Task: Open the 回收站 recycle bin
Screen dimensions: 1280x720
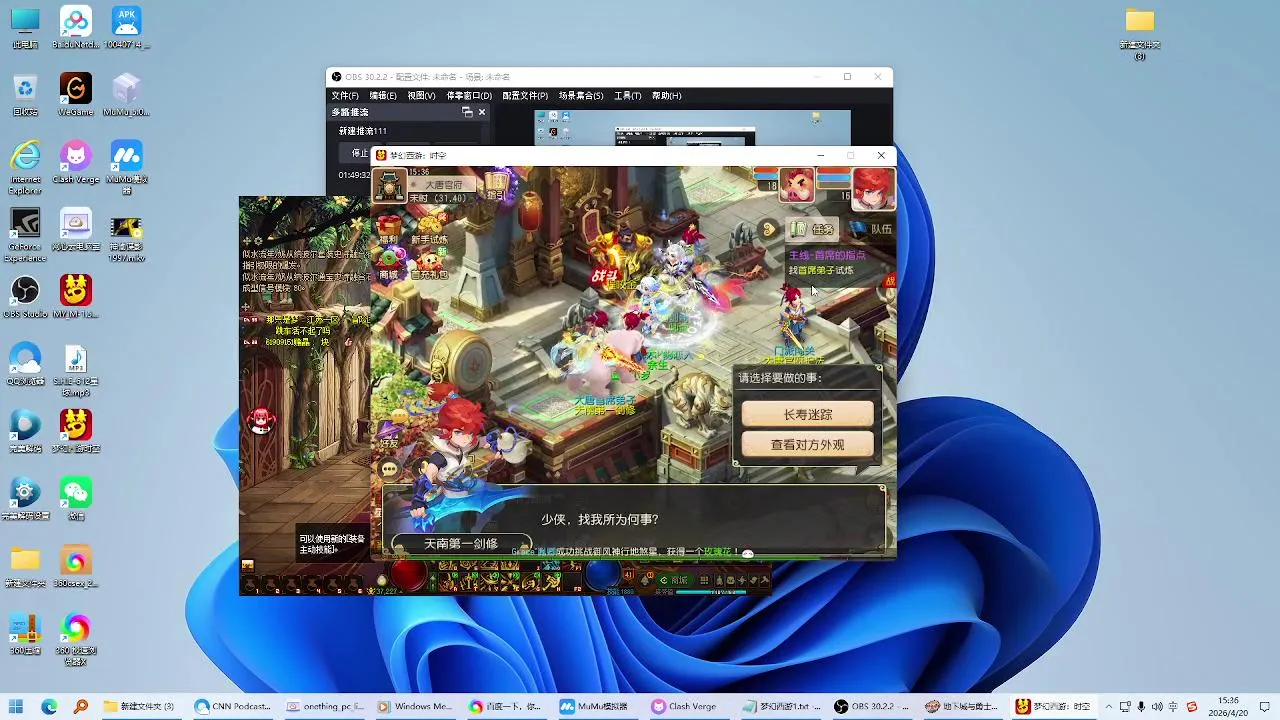Action: coord(25,94)
